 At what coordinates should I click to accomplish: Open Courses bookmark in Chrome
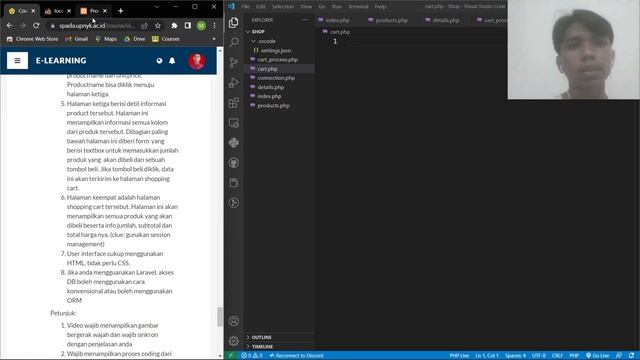pyautogui.click(x=166, y=39)
